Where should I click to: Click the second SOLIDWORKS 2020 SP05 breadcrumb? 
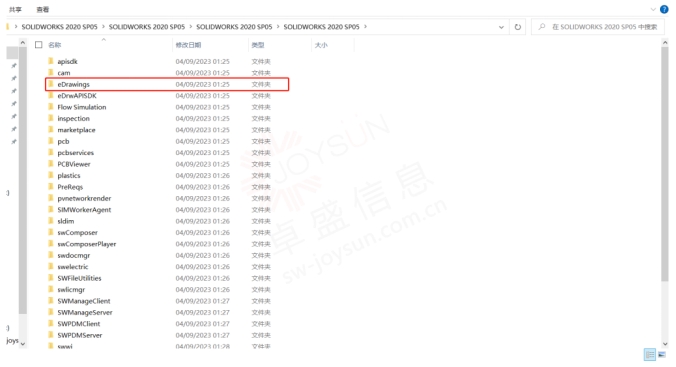[x=147, y=27]
